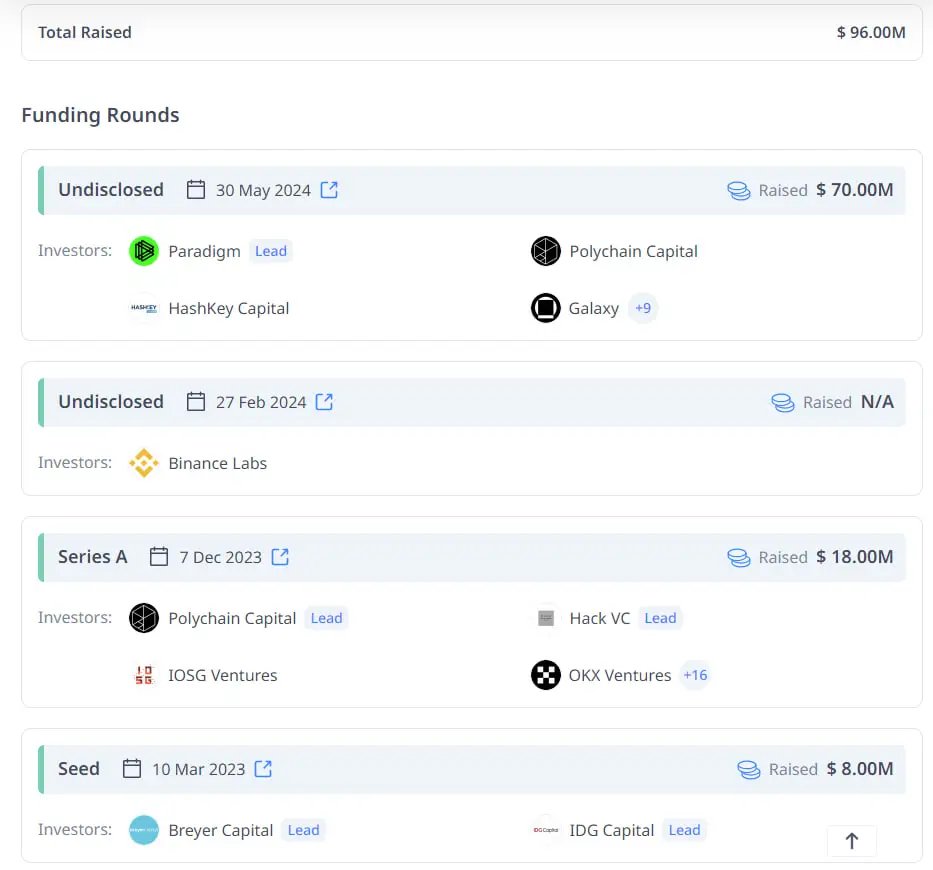Open the Binance Labs investor link

218,464
